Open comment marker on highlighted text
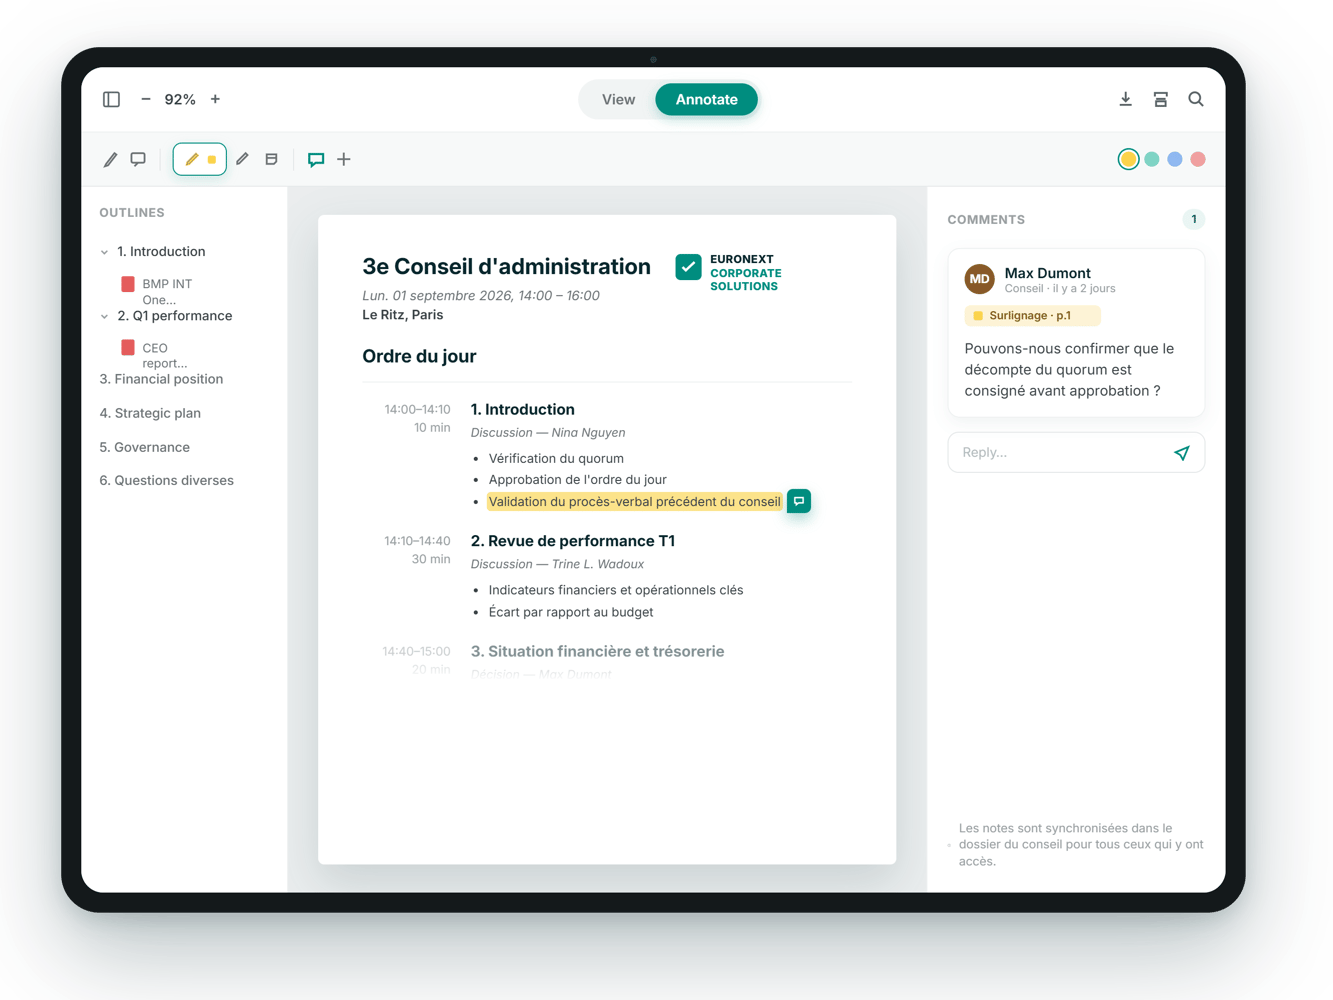Image resolution: width=1333 pixels, height=1000 pixels. (799, 501)
